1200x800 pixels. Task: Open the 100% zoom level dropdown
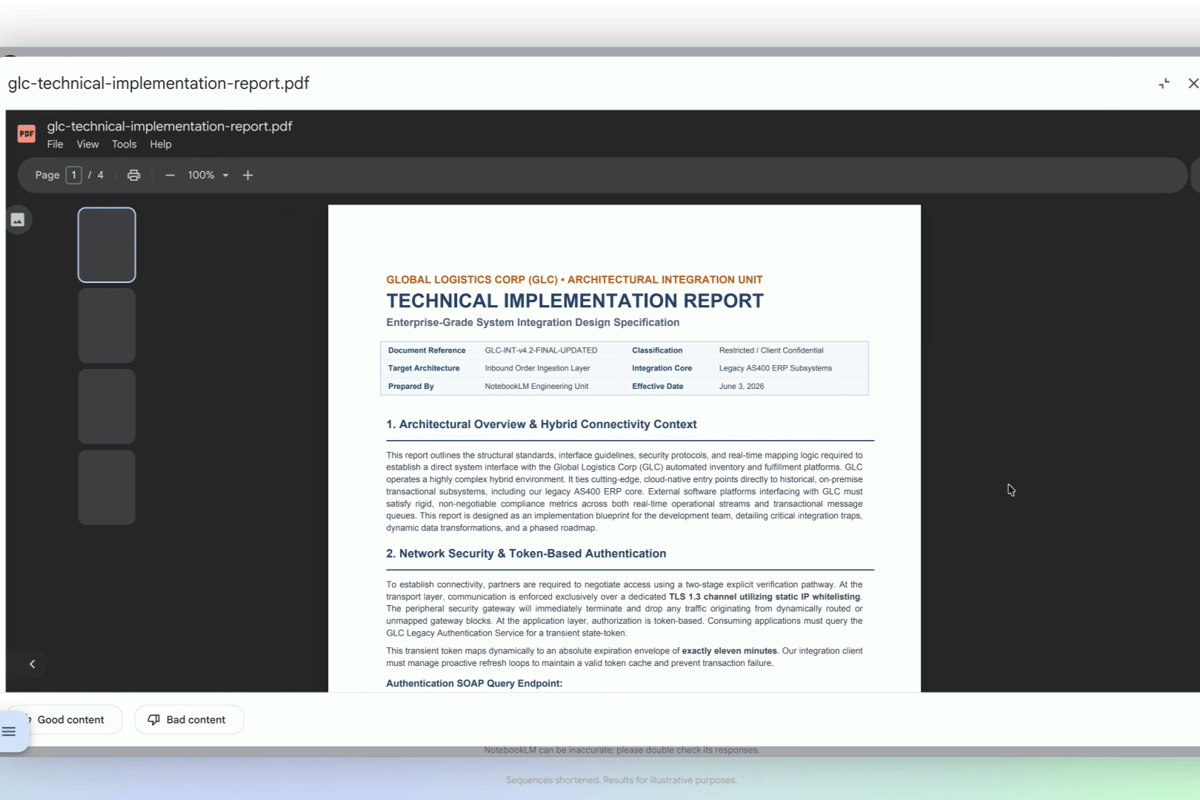coord(209,175)
